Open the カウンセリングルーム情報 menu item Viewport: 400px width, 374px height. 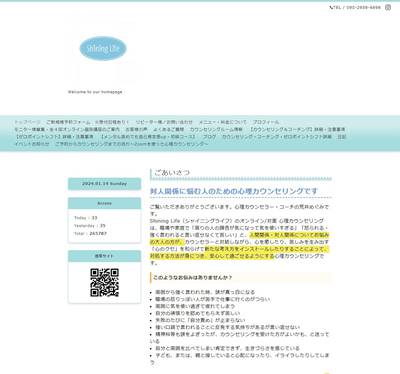[x=216, y=129]
